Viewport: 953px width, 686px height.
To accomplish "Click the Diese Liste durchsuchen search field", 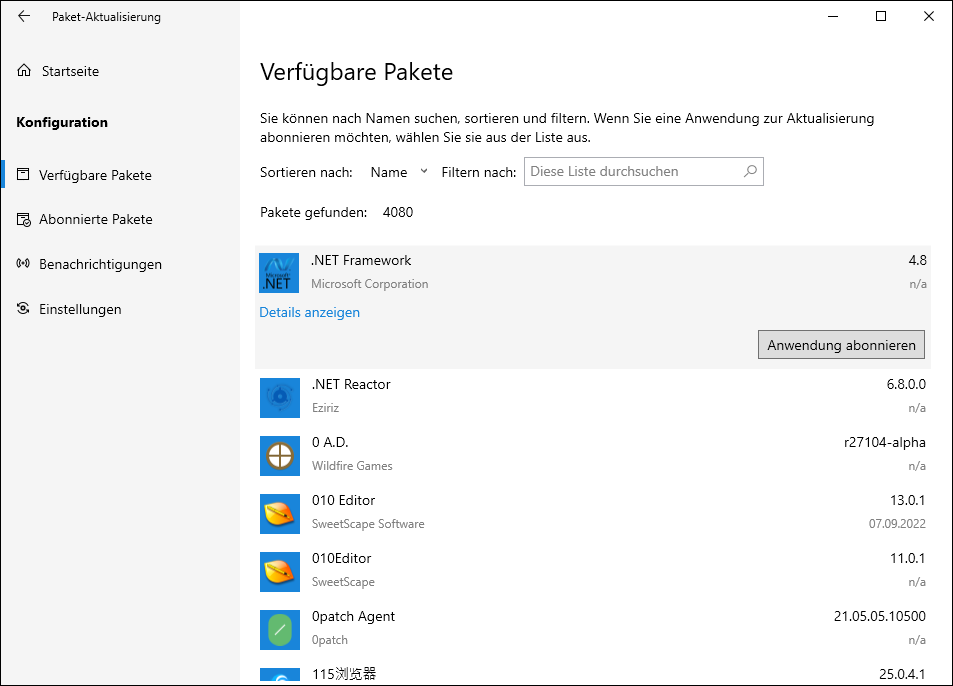I will tap(633, 172).
